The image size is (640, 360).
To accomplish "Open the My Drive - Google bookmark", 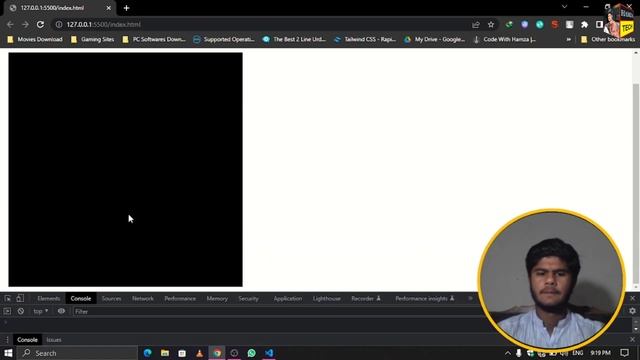I will pyautogui.click(x=435, y=40).
